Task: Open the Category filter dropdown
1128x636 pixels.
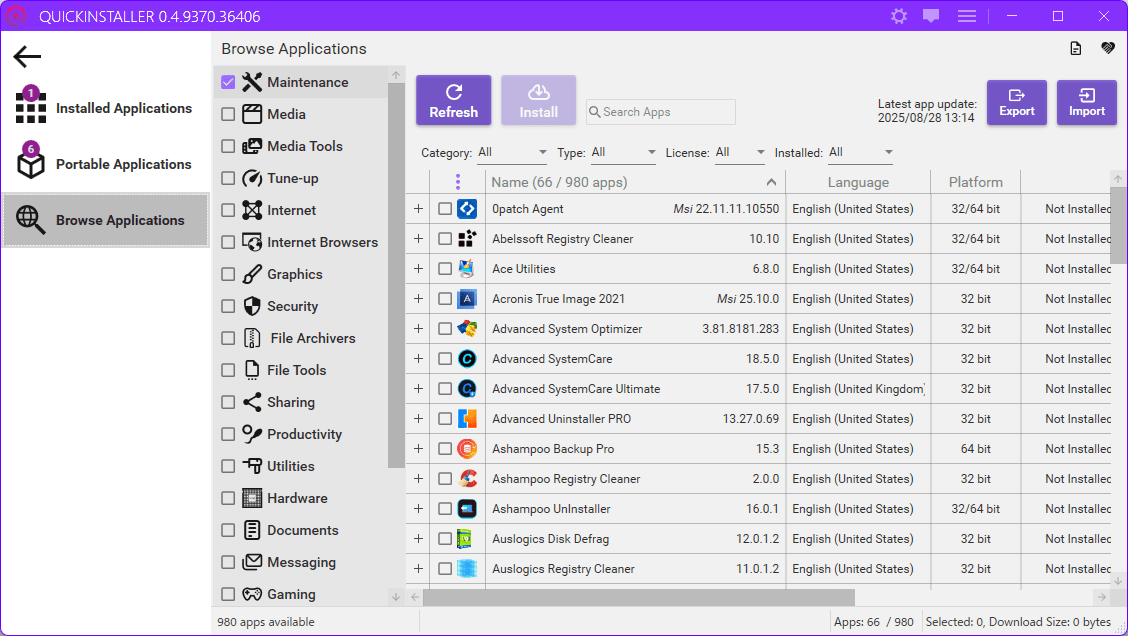Action: [512, 153]
